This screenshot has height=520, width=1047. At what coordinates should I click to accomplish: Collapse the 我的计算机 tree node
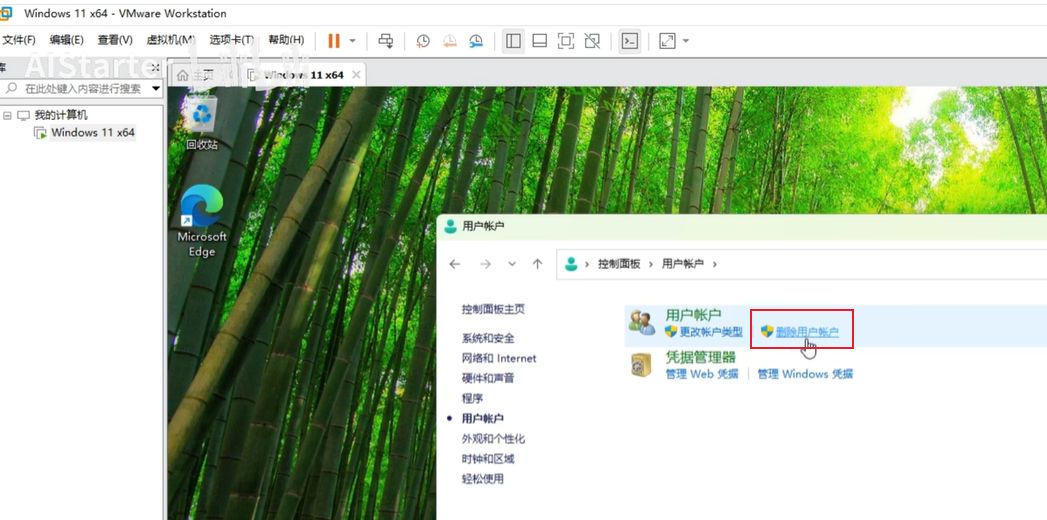pos(7,115)
